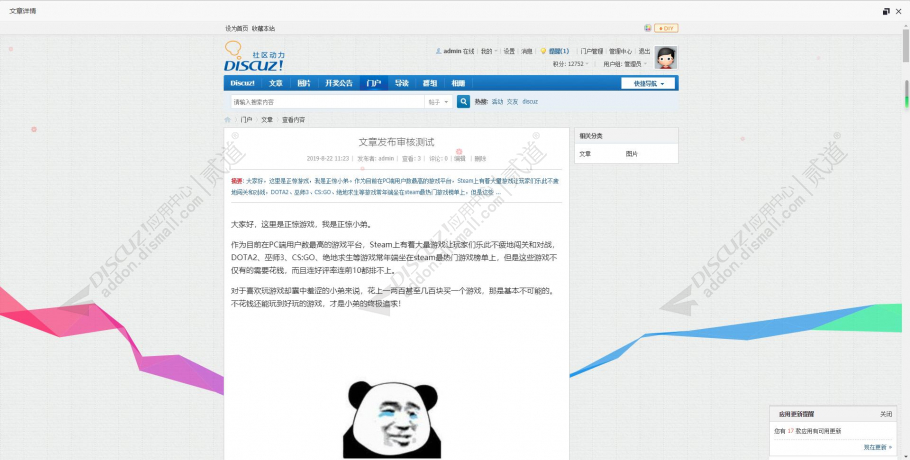The height and width of the screenshot is (460, 910).
Task: Open the 设置 link
Action: click(x=509, y=51)
